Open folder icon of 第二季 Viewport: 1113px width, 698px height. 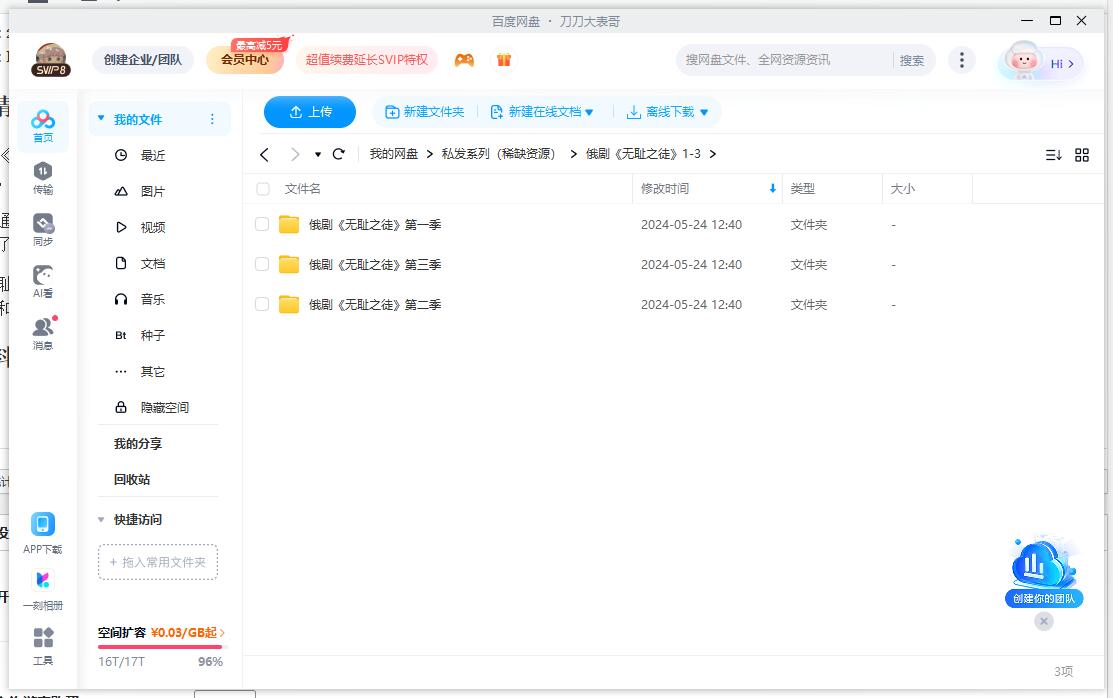[x=289, y=304]
